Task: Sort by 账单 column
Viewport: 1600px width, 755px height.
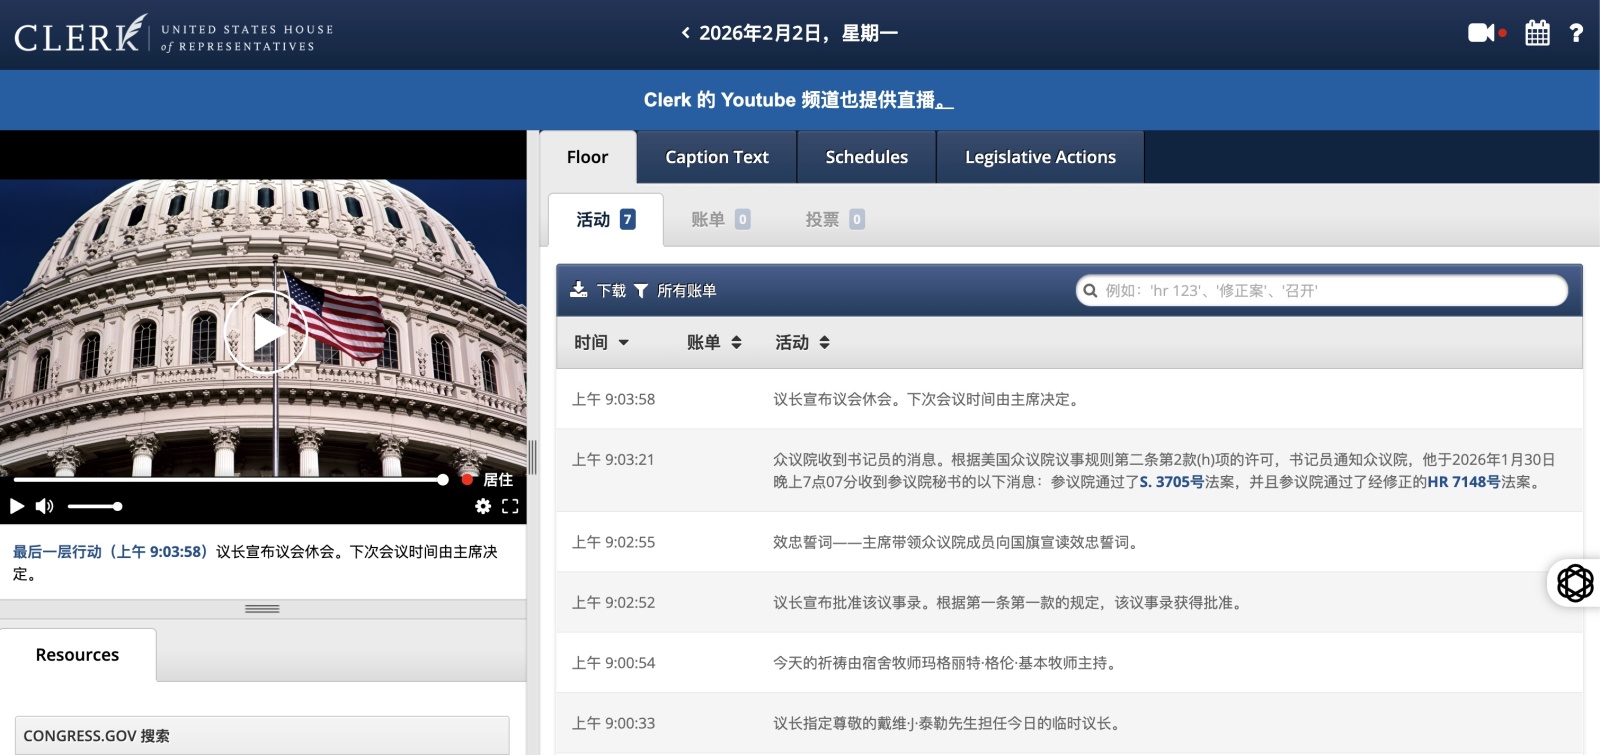Action: coord(714,342)
